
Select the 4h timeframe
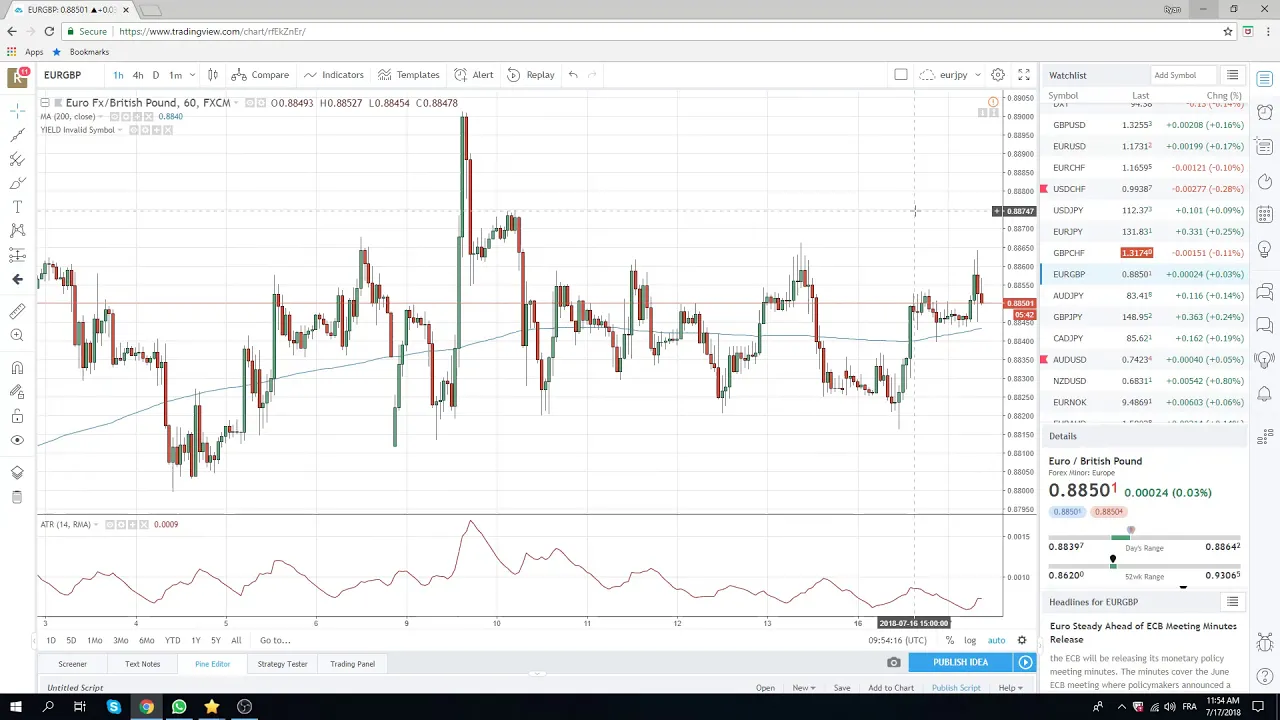pos(138,75)
